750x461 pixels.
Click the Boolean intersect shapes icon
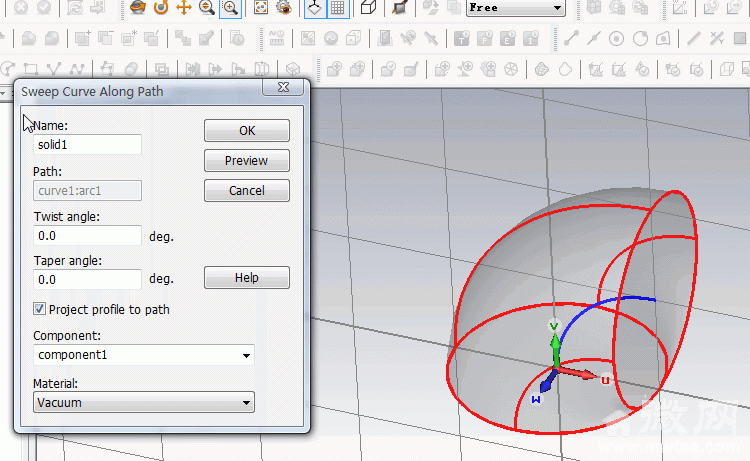pos(128,38)
